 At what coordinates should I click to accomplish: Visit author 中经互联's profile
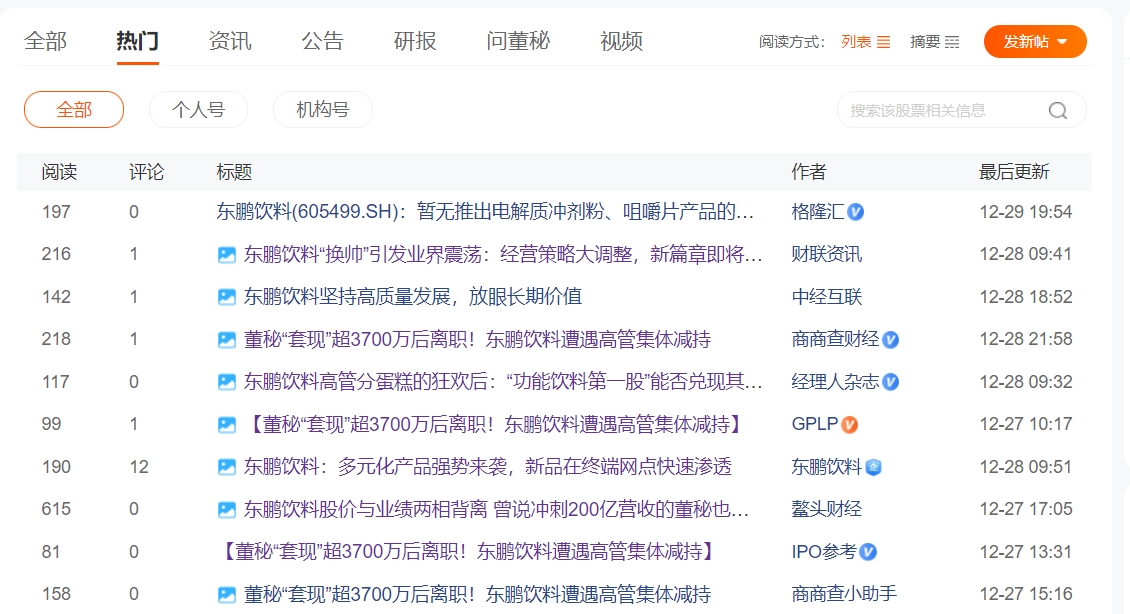point(827,297)
